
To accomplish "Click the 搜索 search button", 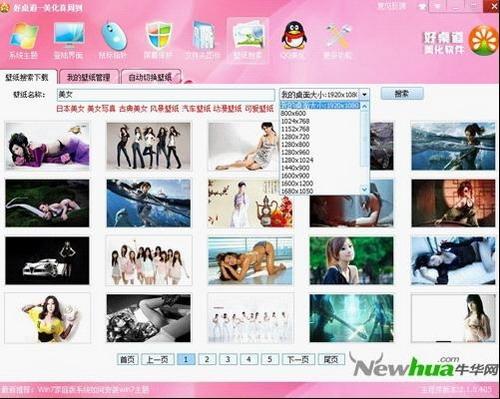I will coord(402,94).
